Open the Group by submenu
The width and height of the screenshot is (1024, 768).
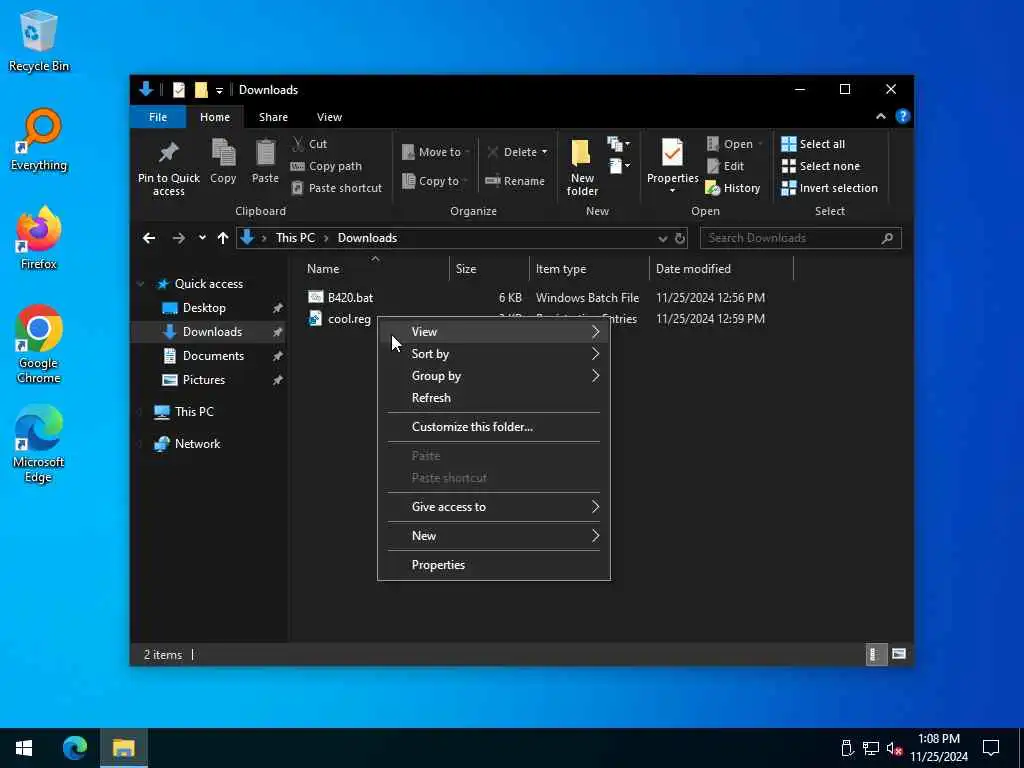point(494,376)
